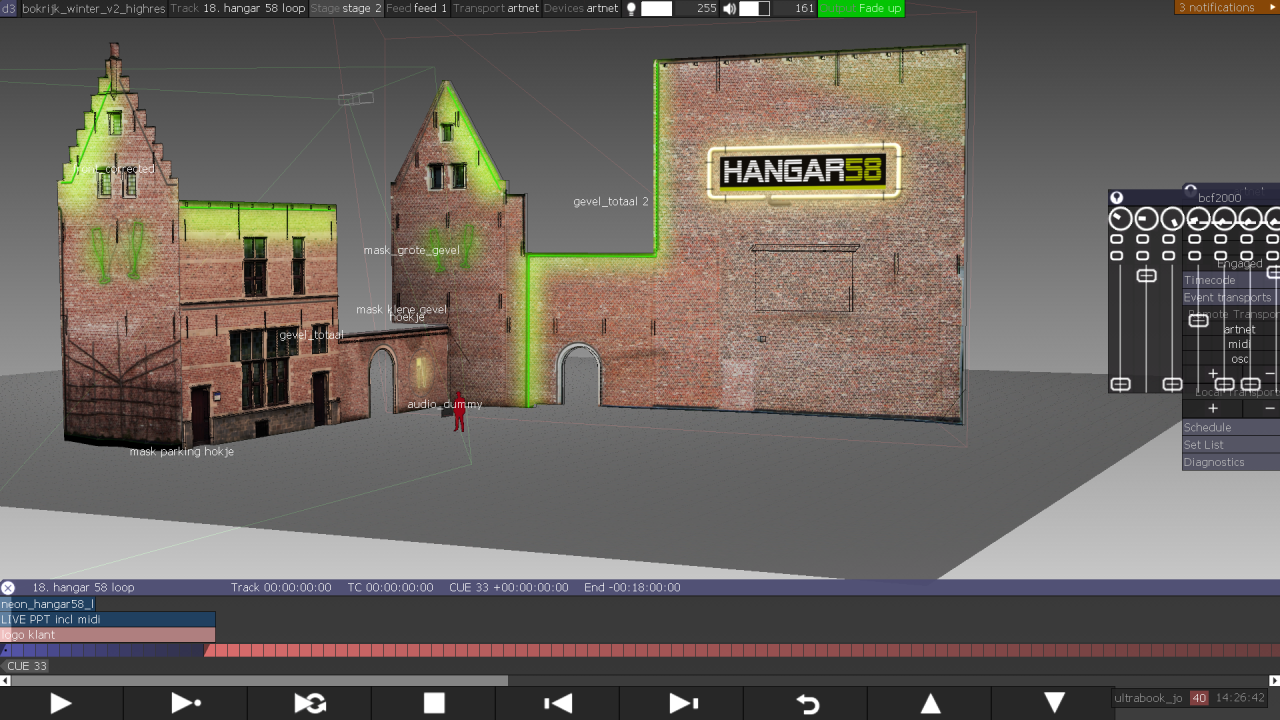This screenshot has height=720, width=1280.
Task: Go to previous track up arrow
Action: [x=929, y=703]
